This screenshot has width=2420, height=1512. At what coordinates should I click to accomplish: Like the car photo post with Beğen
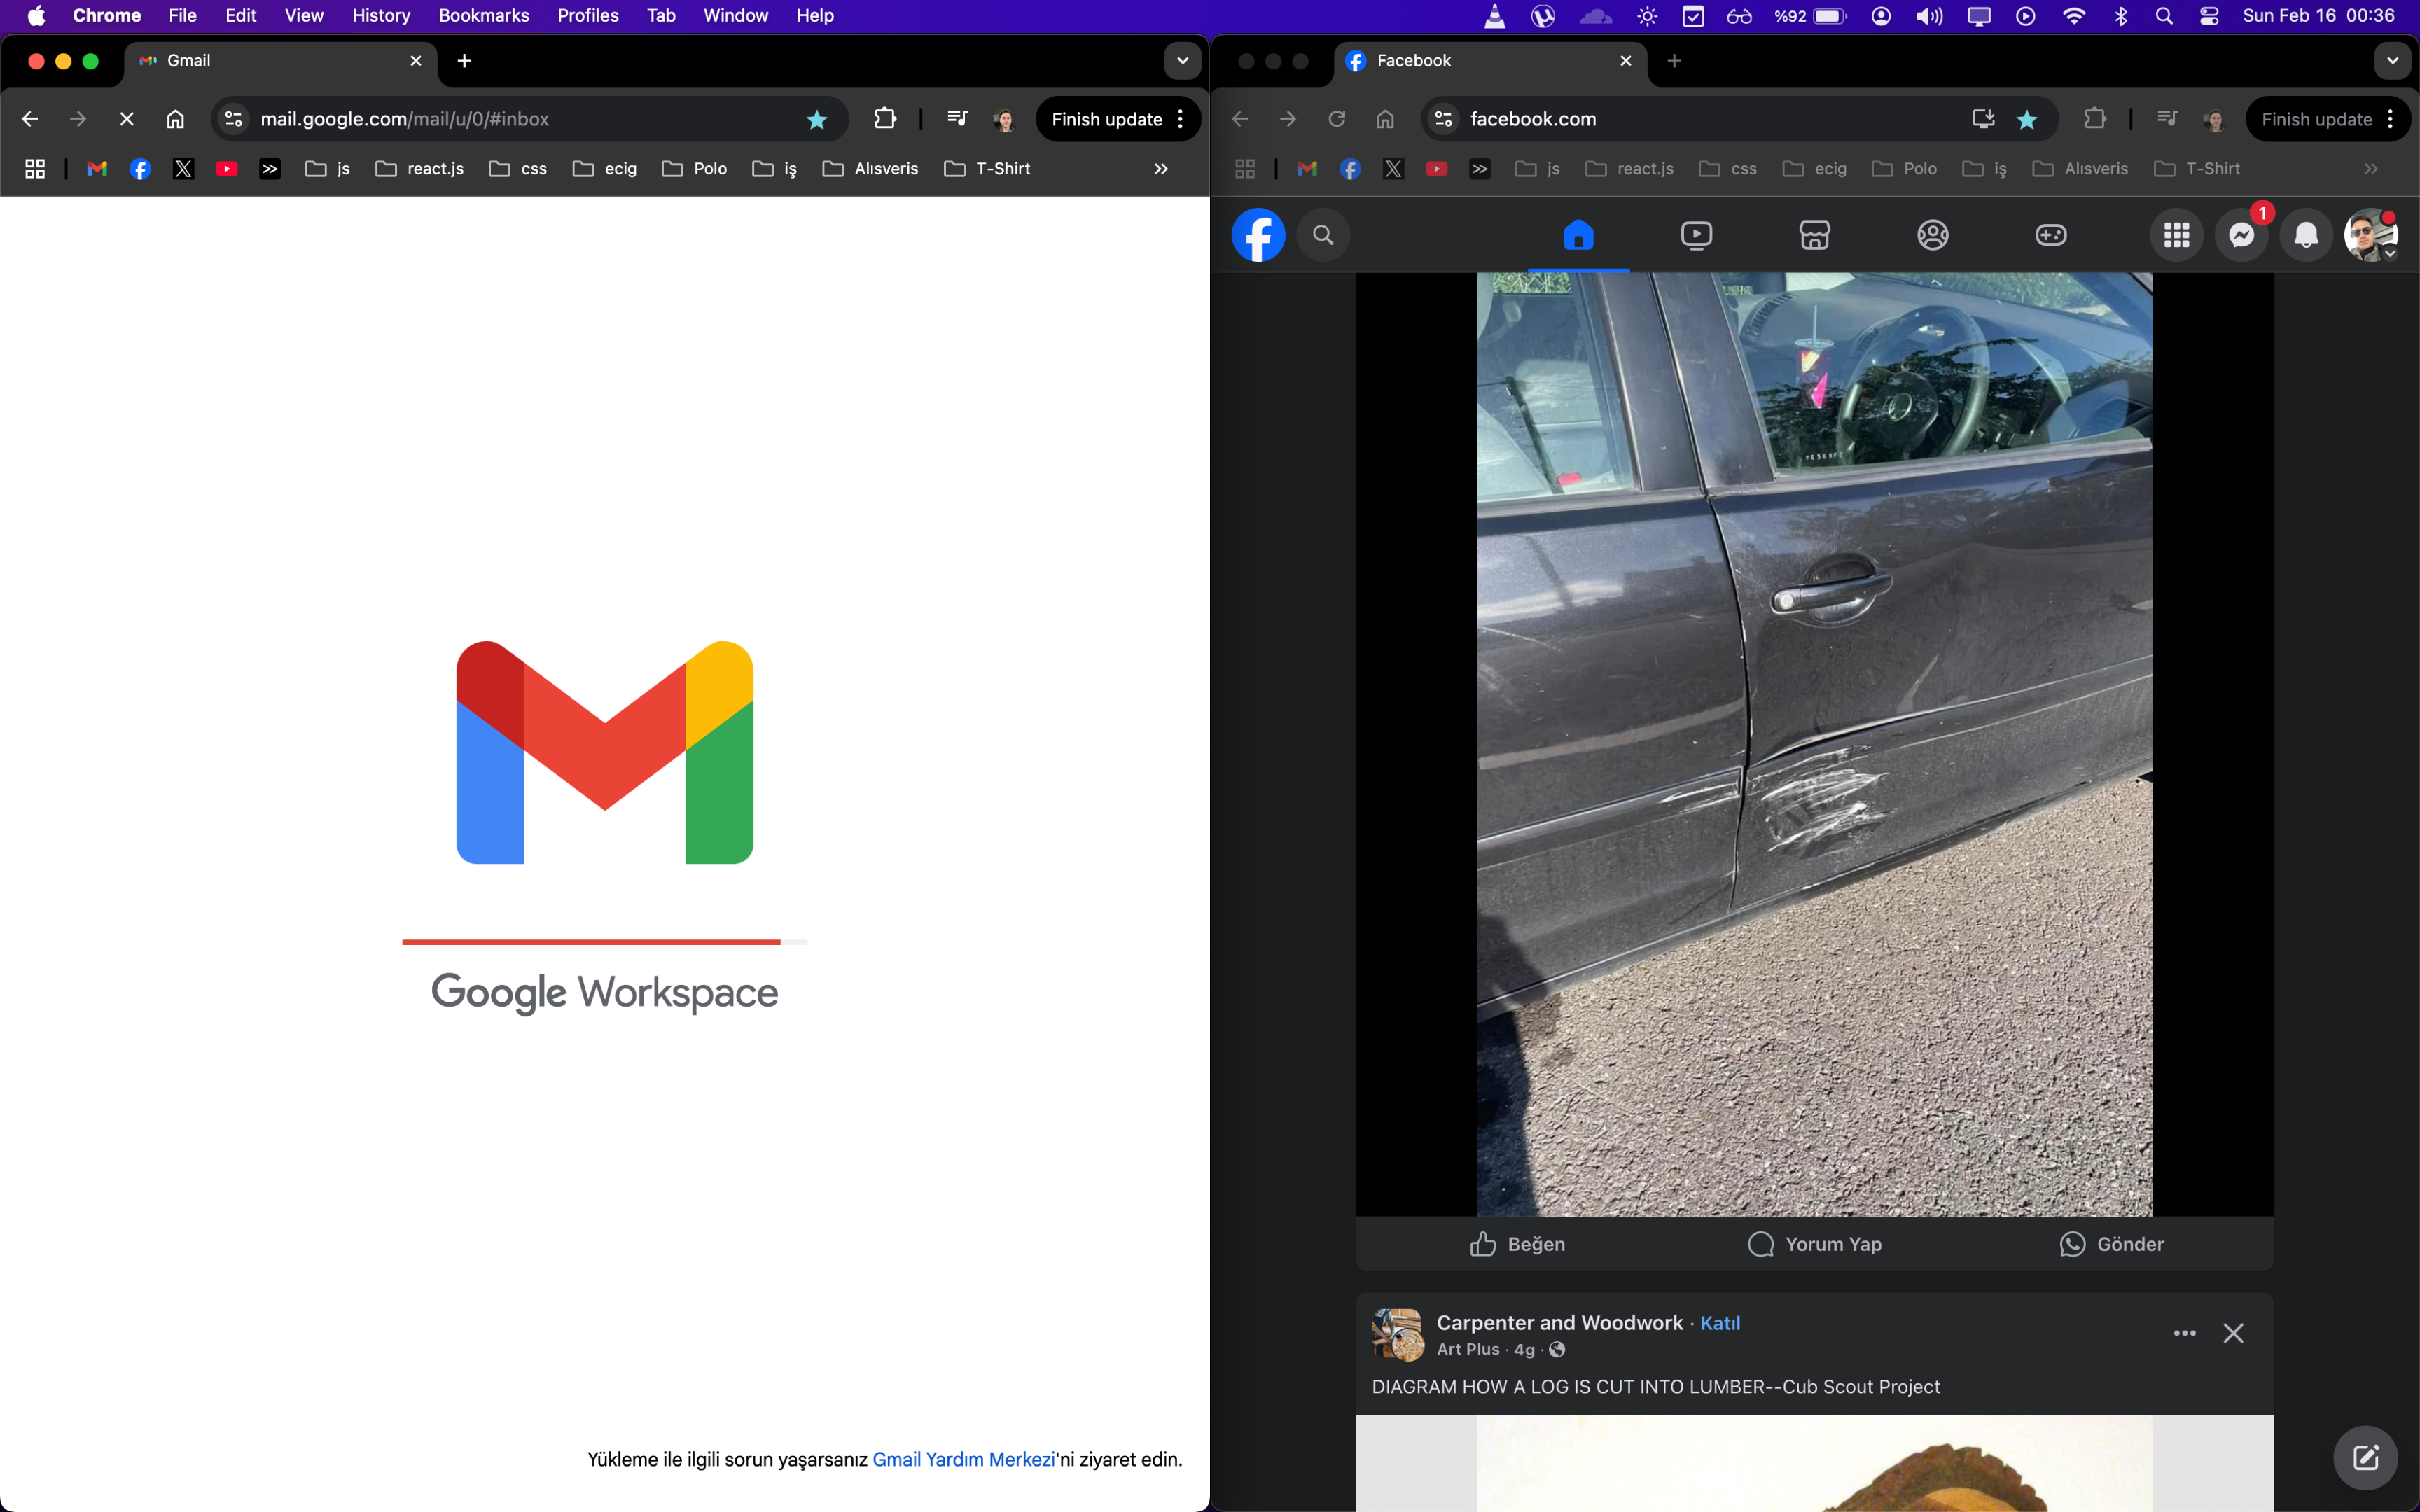[x=1517, y=1243]
